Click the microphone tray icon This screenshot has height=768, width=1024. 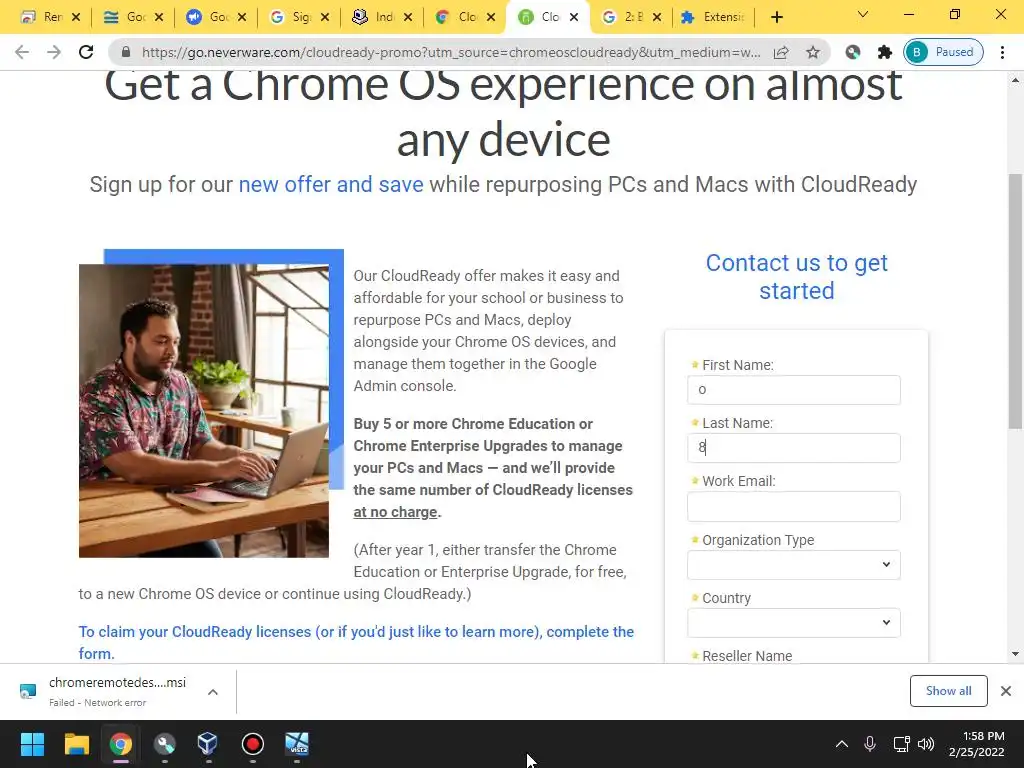click(x=870, y=744)
